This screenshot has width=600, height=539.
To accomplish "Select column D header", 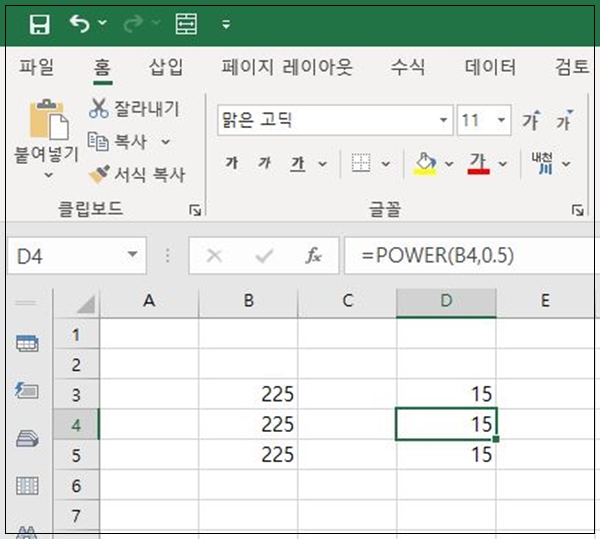I will tap(446, 301).
